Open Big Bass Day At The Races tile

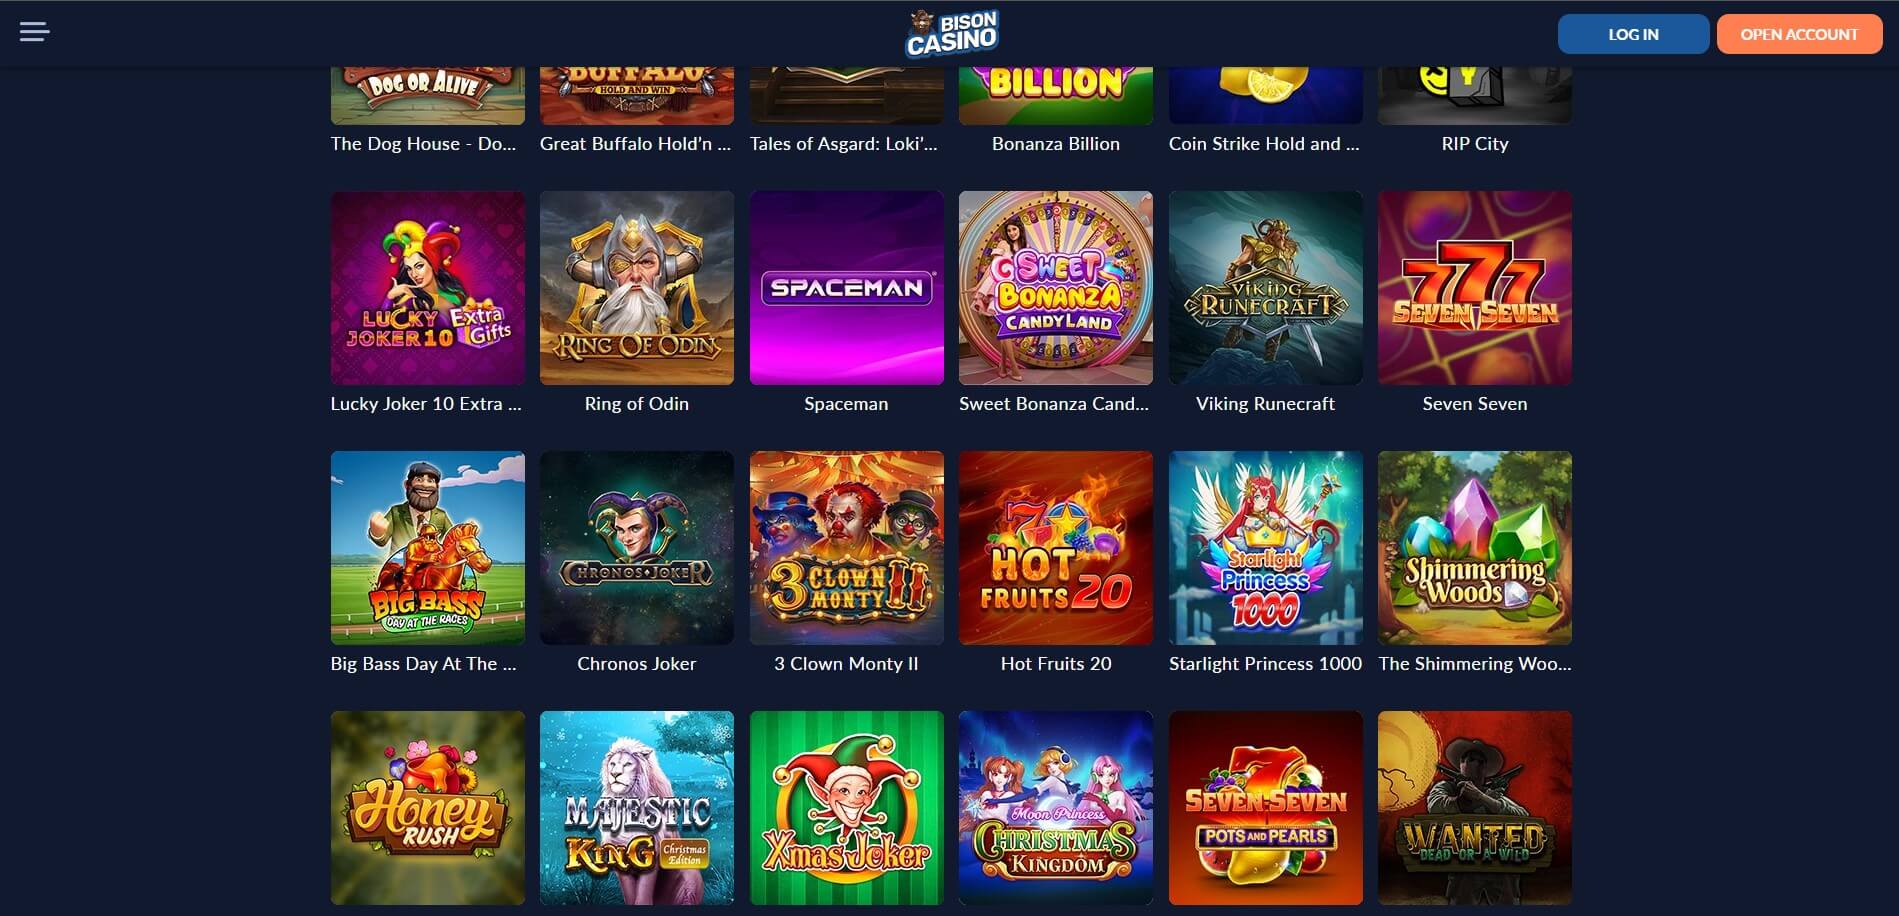coord(428,548)
